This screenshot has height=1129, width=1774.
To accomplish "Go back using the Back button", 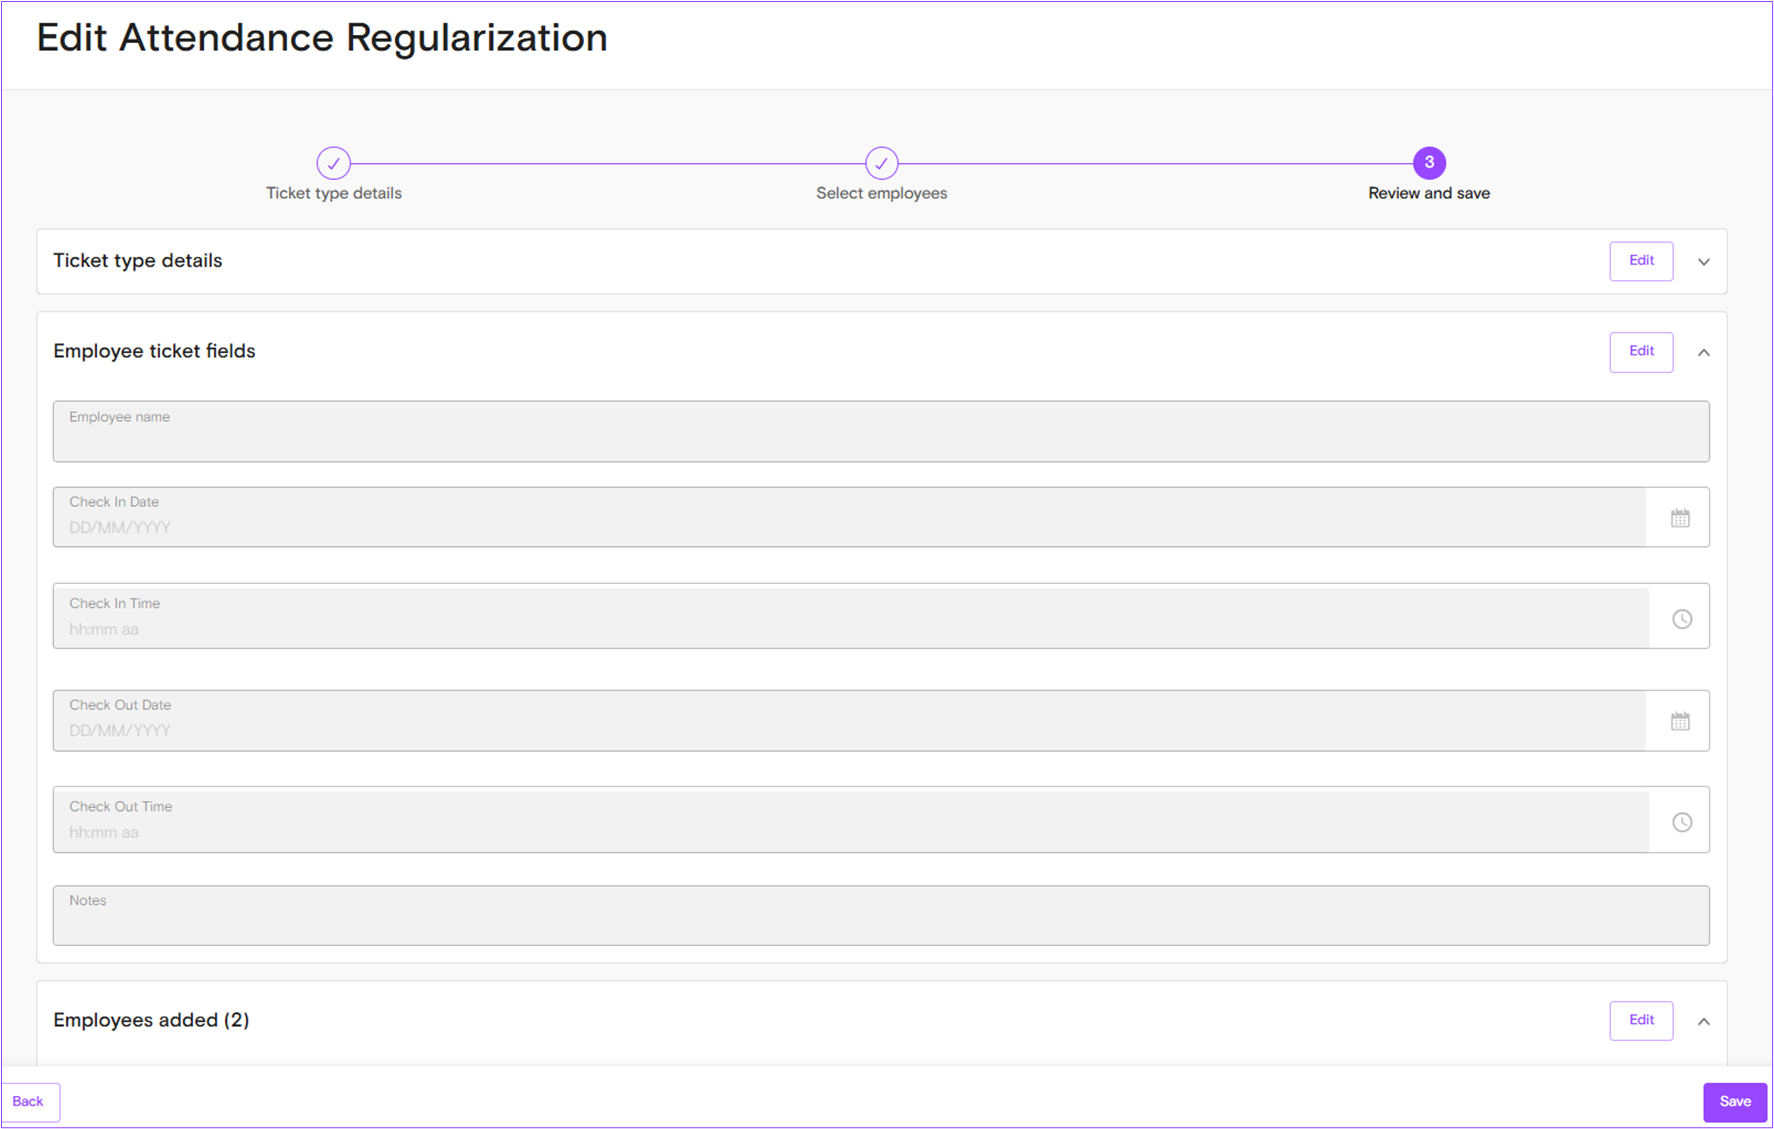I will click(29, 1102).
